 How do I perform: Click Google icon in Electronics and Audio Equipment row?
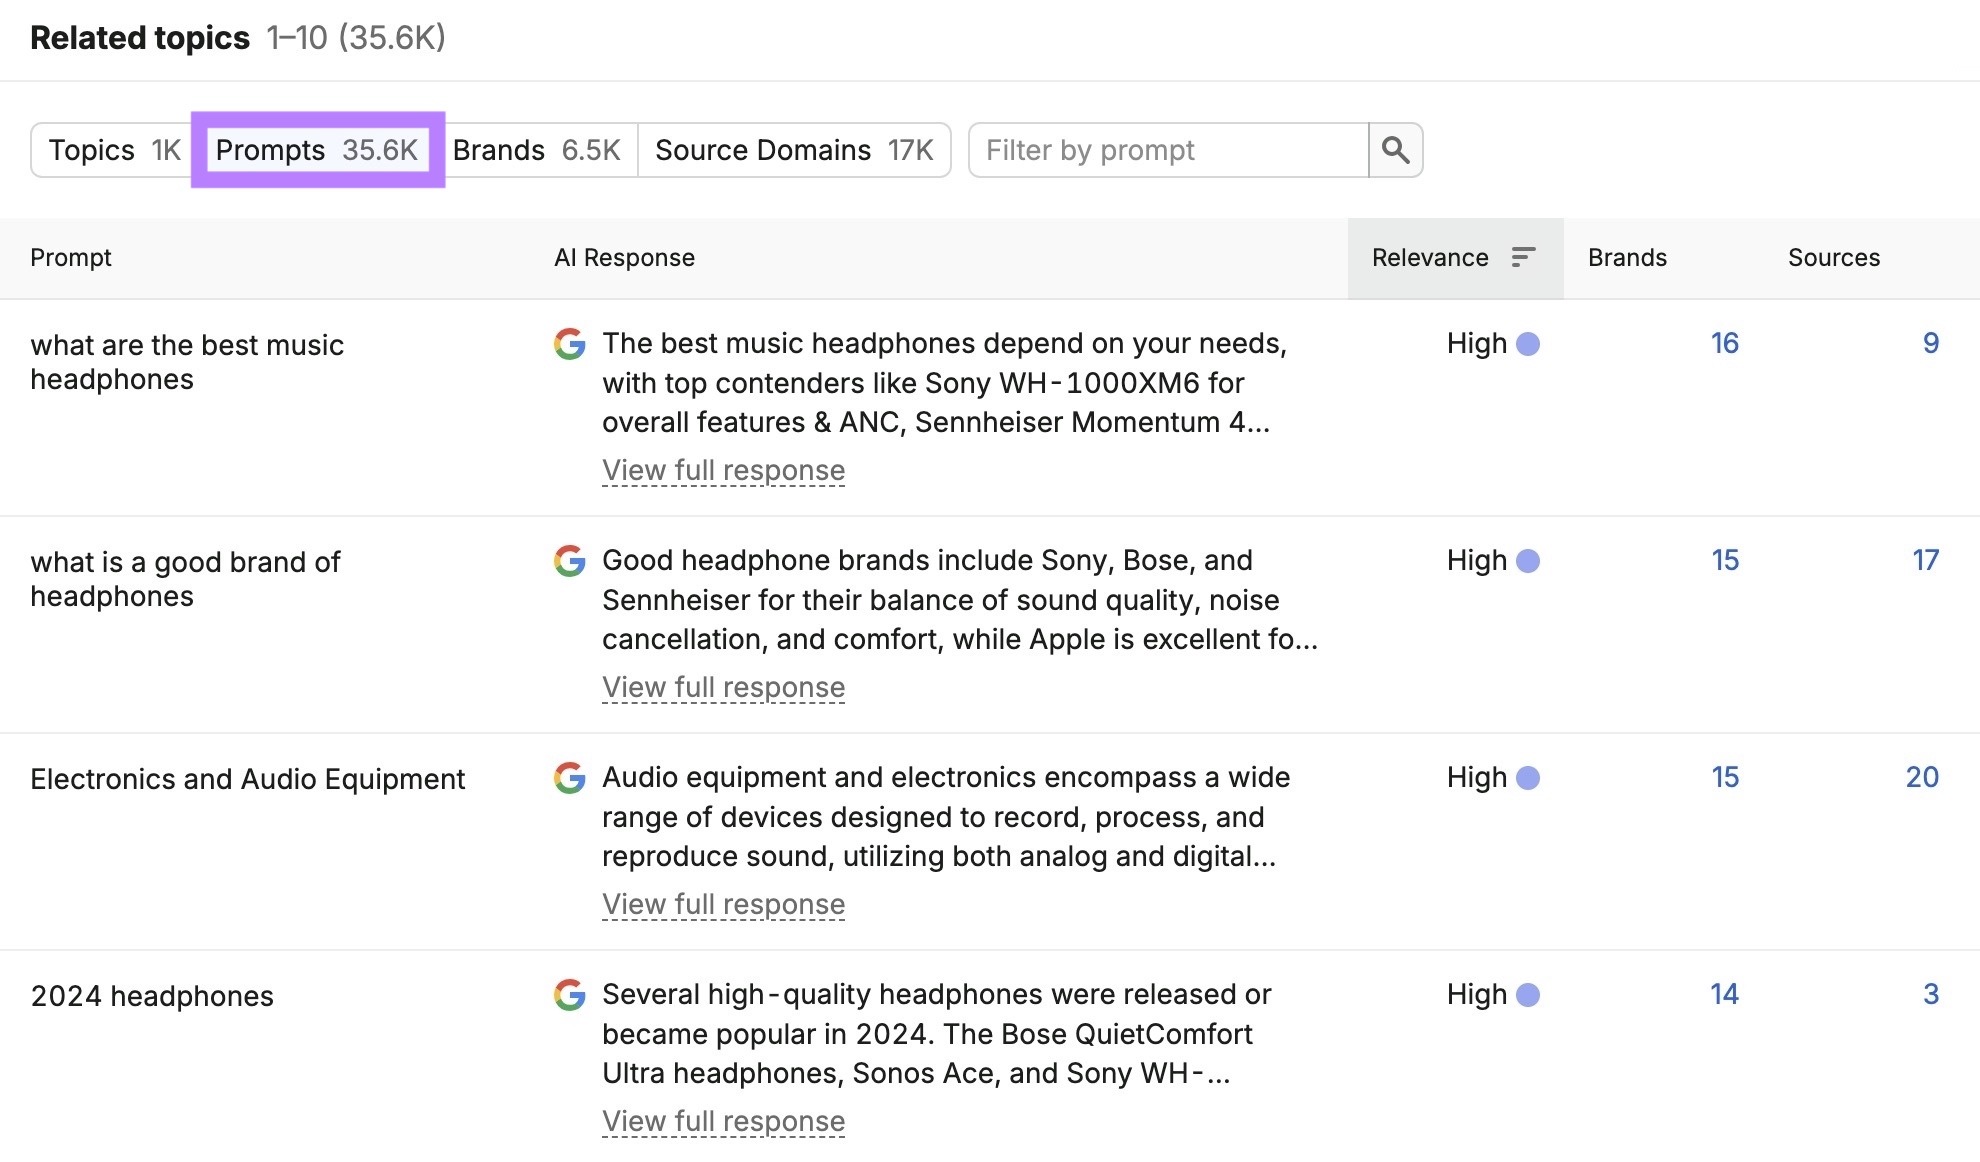click(x=570, y=778)
